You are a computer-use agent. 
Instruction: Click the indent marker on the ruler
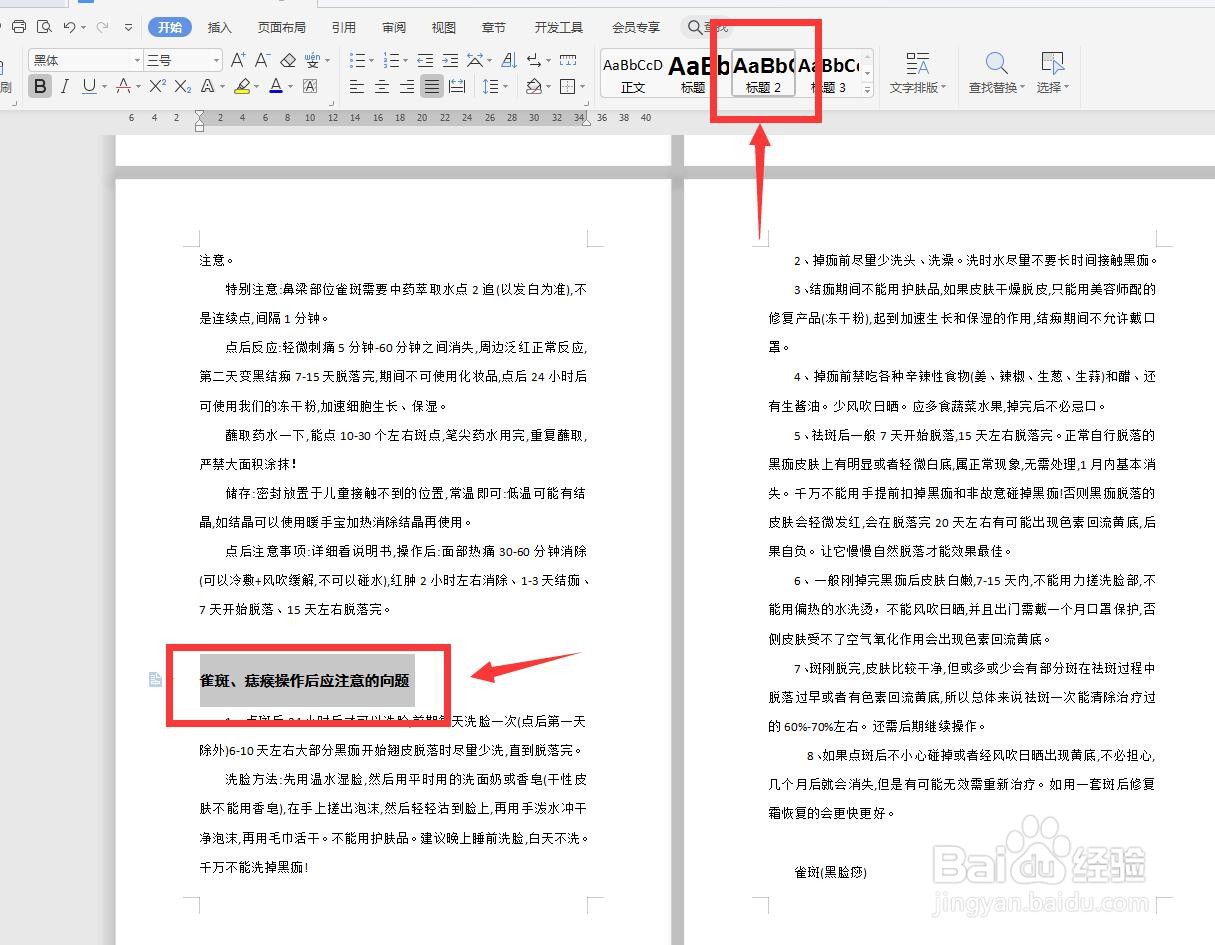pyautogui.click(x=200, y=122)
